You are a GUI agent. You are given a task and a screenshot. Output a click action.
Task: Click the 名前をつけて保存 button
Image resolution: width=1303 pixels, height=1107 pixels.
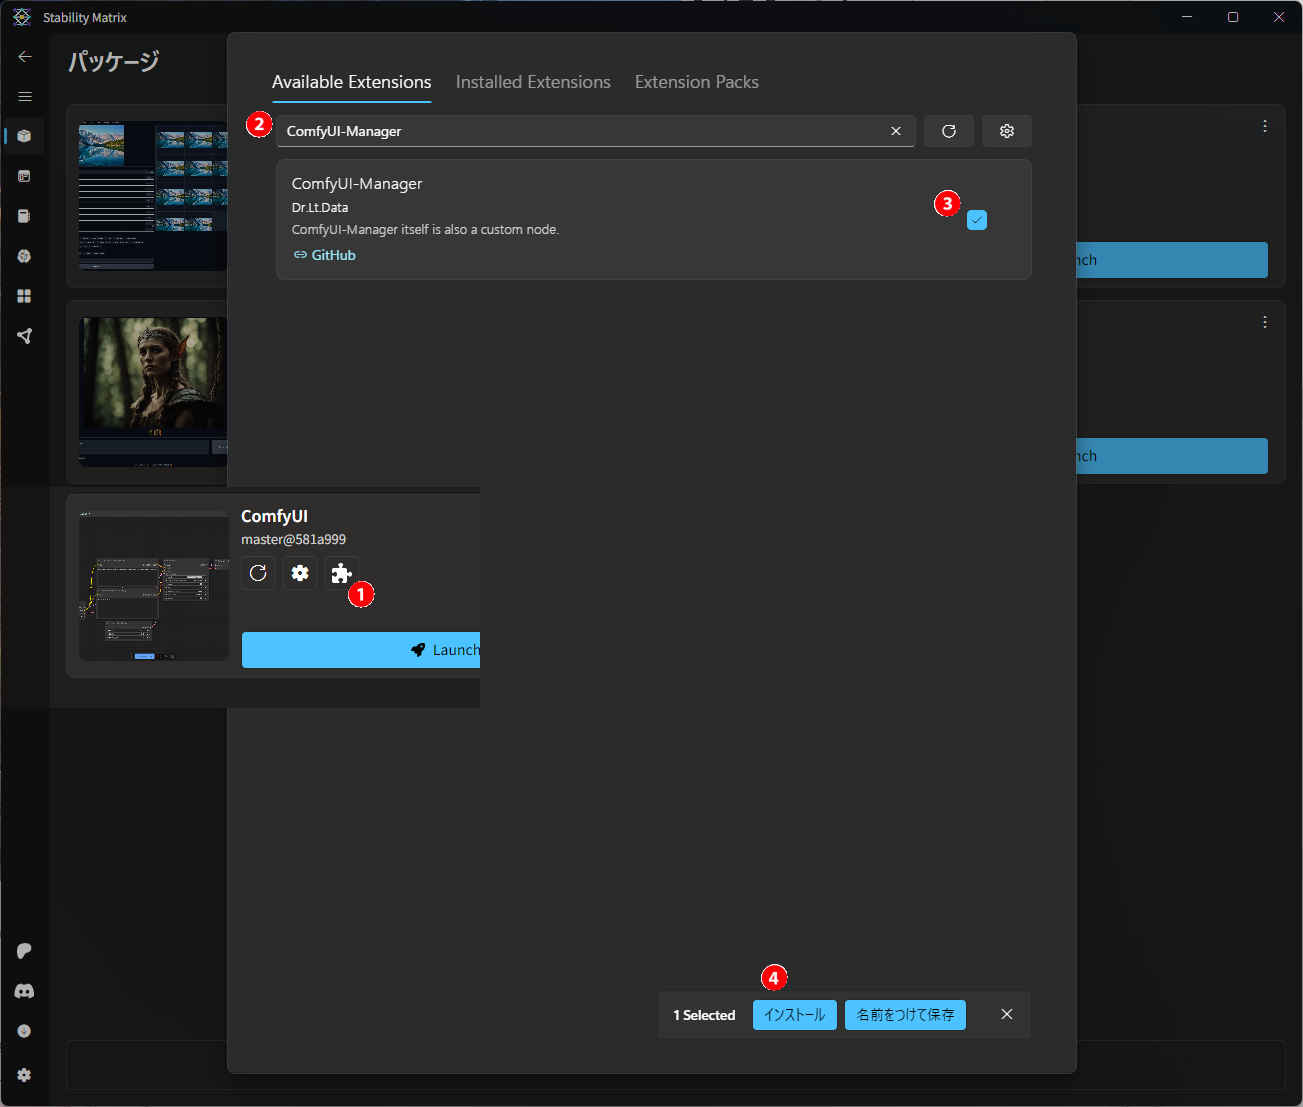[905, 1015]
